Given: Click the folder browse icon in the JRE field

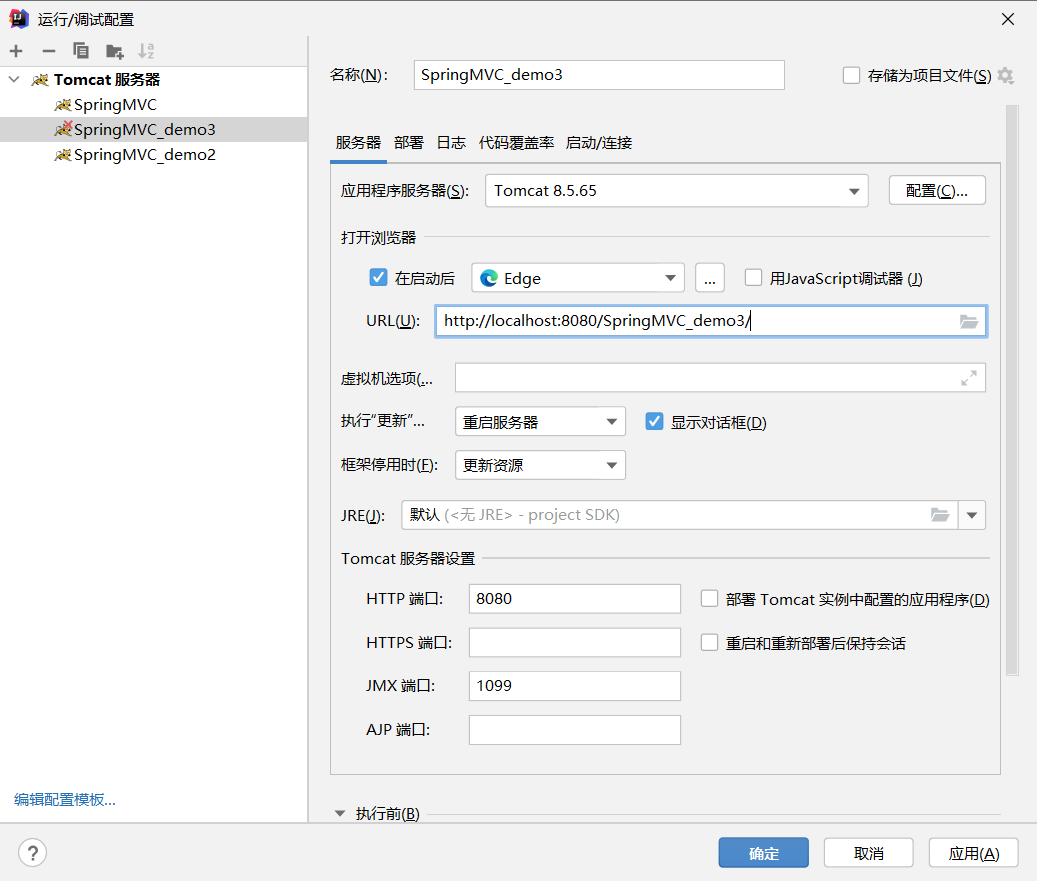Looking at the screenshot, I should click(x=940, y=515).
